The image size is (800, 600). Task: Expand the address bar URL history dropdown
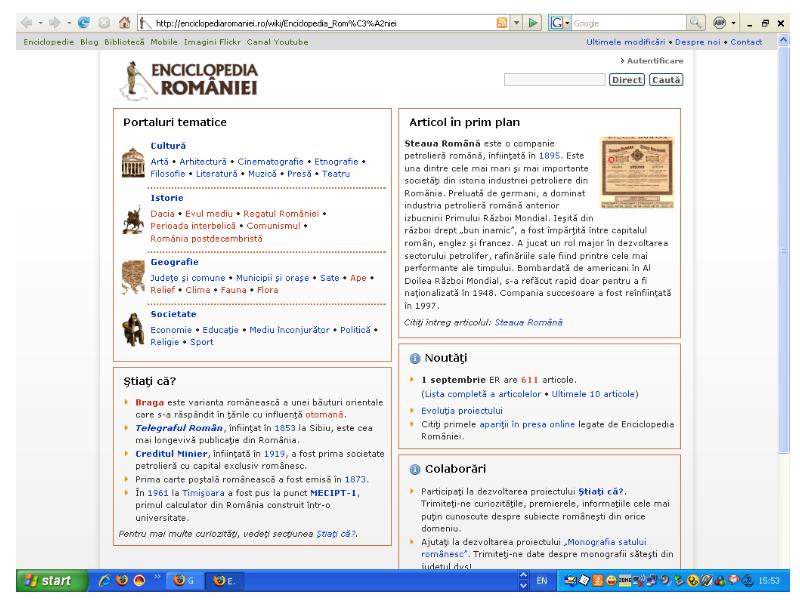pos(517,23)
